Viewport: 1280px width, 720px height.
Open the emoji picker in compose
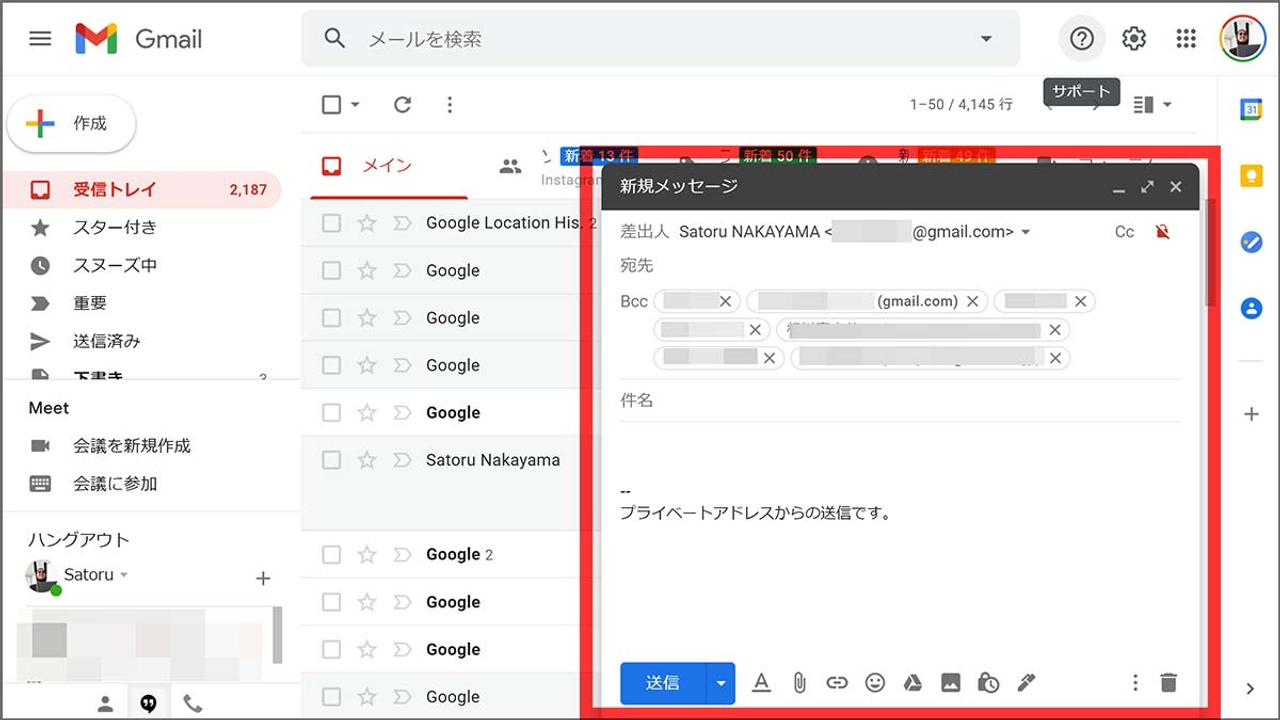coord(875,683)
